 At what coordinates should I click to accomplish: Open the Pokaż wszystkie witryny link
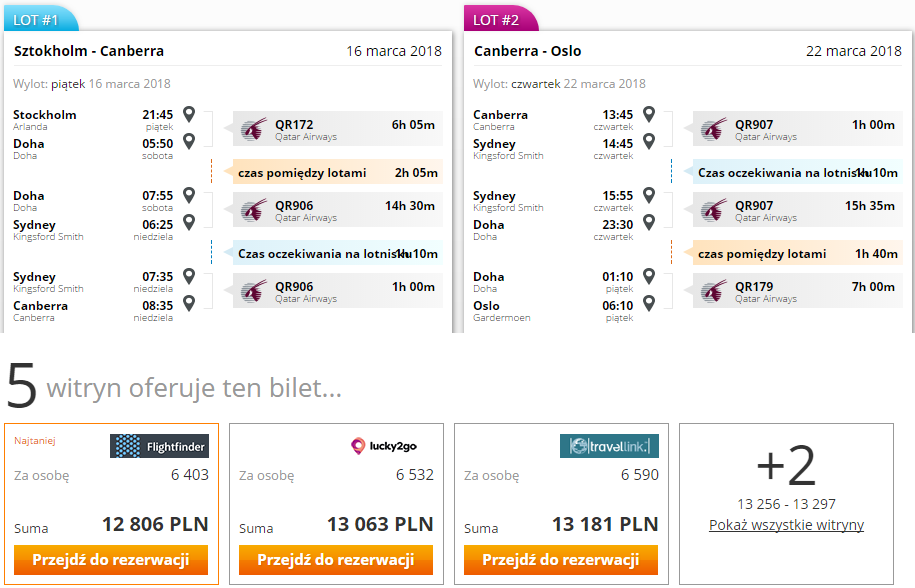[786, 525]
